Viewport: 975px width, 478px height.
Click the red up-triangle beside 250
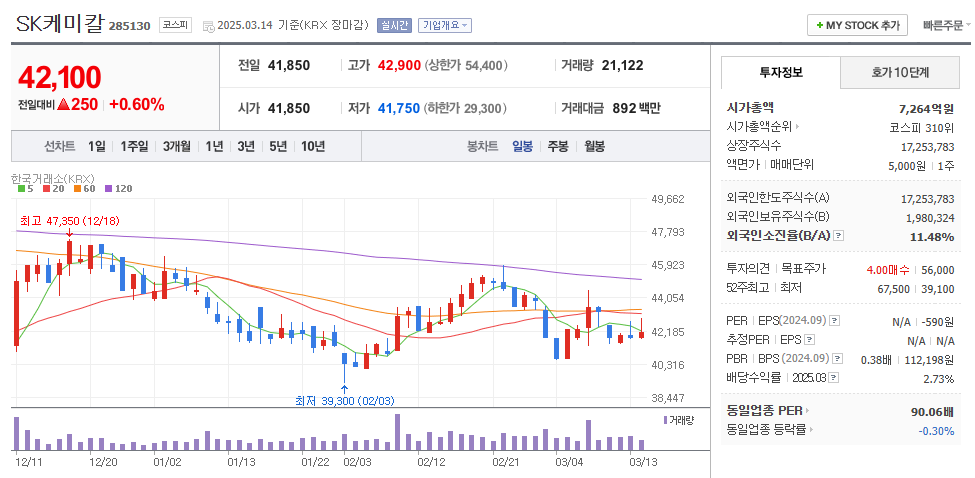(x=62, y=104)
